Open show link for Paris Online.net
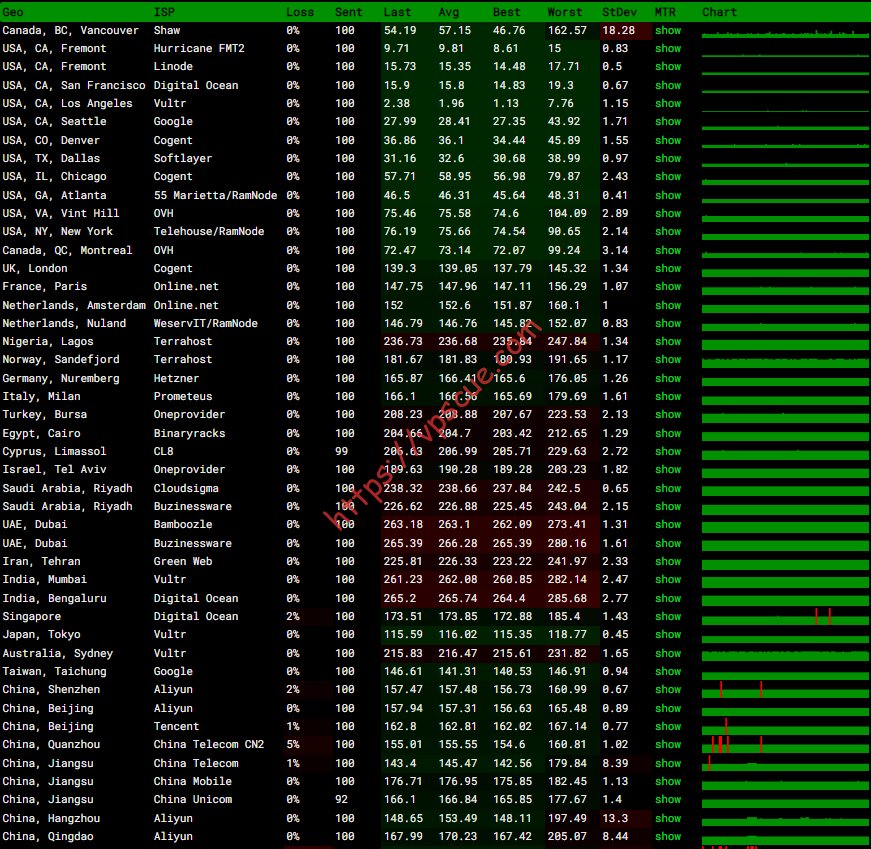 pos(668,287)
